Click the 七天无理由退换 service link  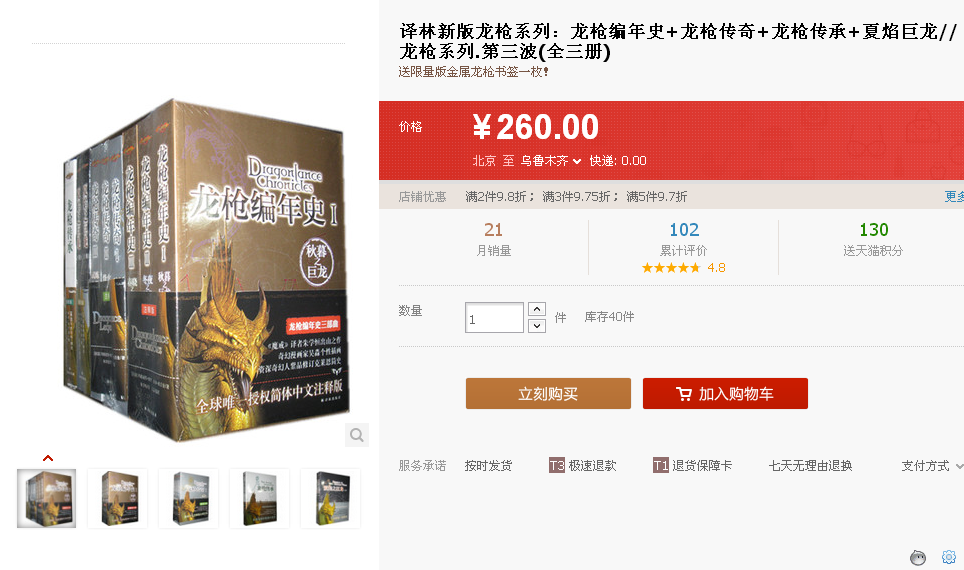[x=810, y=466]
